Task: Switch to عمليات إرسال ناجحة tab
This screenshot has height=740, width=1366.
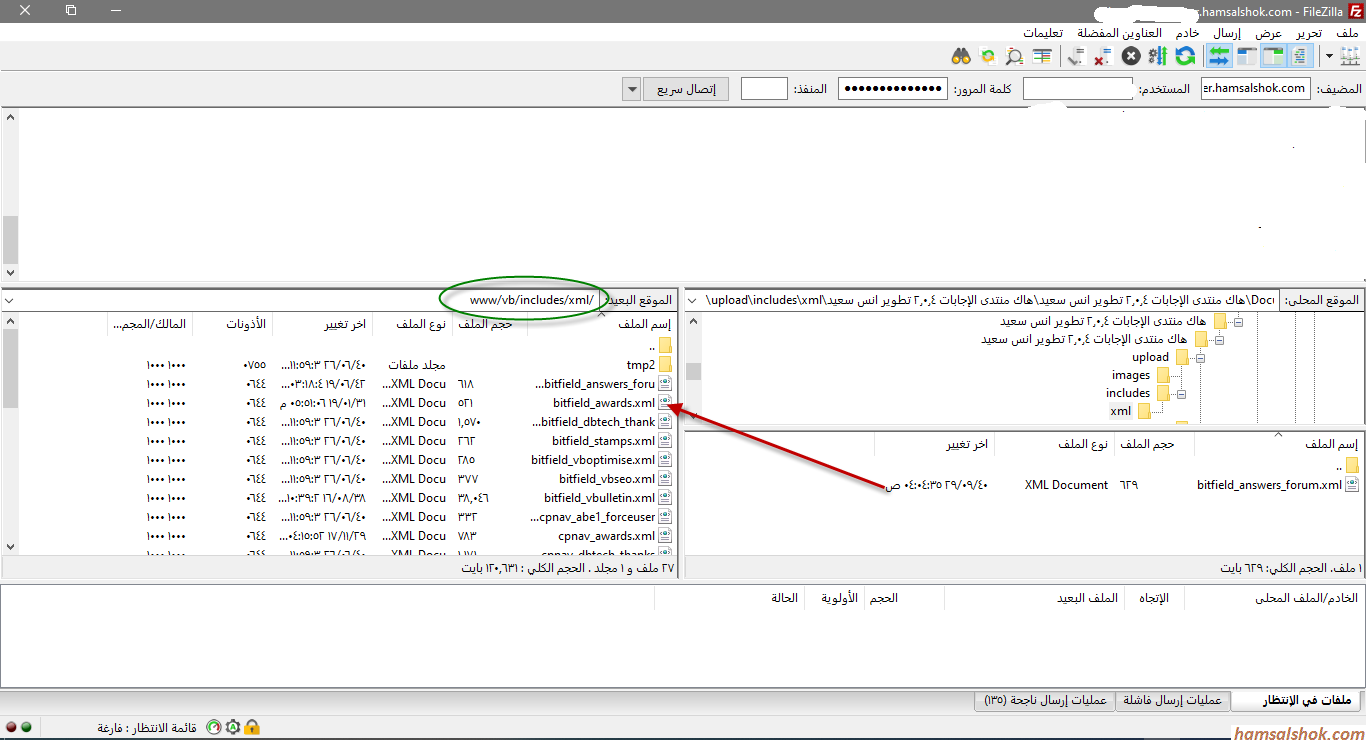Action: point(1045,700)
